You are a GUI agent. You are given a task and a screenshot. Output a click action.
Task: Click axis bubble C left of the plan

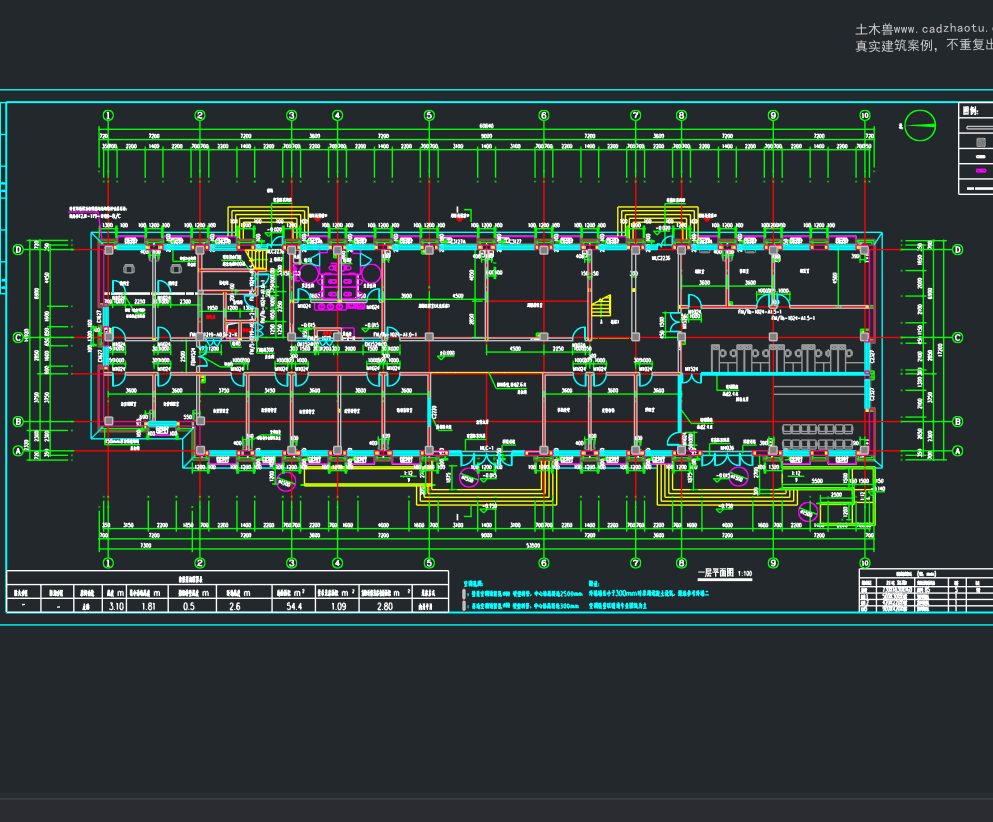pos(18,338)
